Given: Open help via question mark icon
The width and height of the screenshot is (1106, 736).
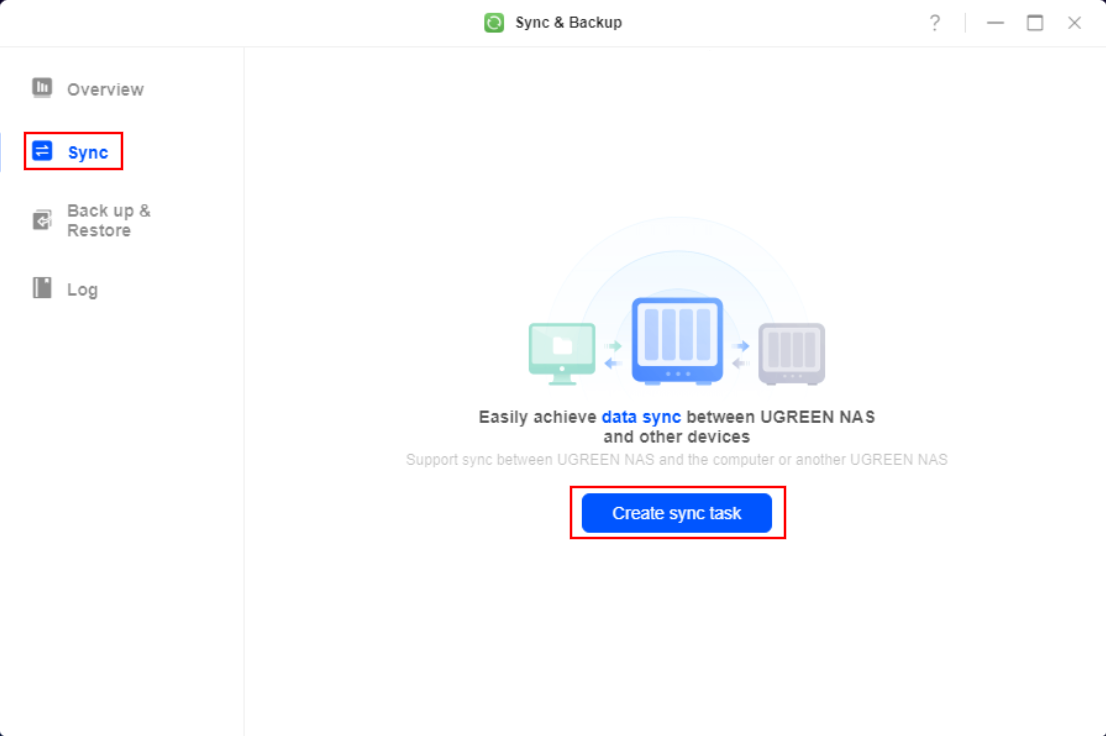Looking at the screenshot, I should pyautogui.click(x=935, y=23).
